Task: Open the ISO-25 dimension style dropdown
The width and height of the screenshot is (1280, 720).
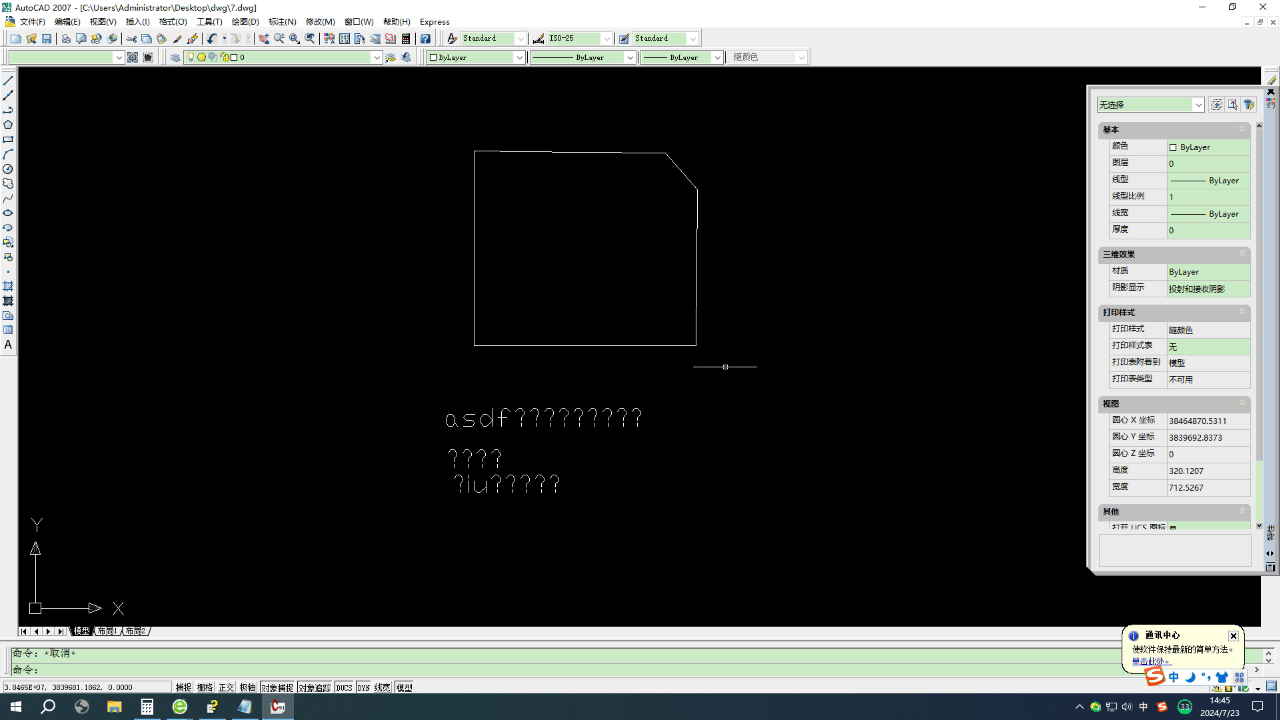Action: coord(607,39)
